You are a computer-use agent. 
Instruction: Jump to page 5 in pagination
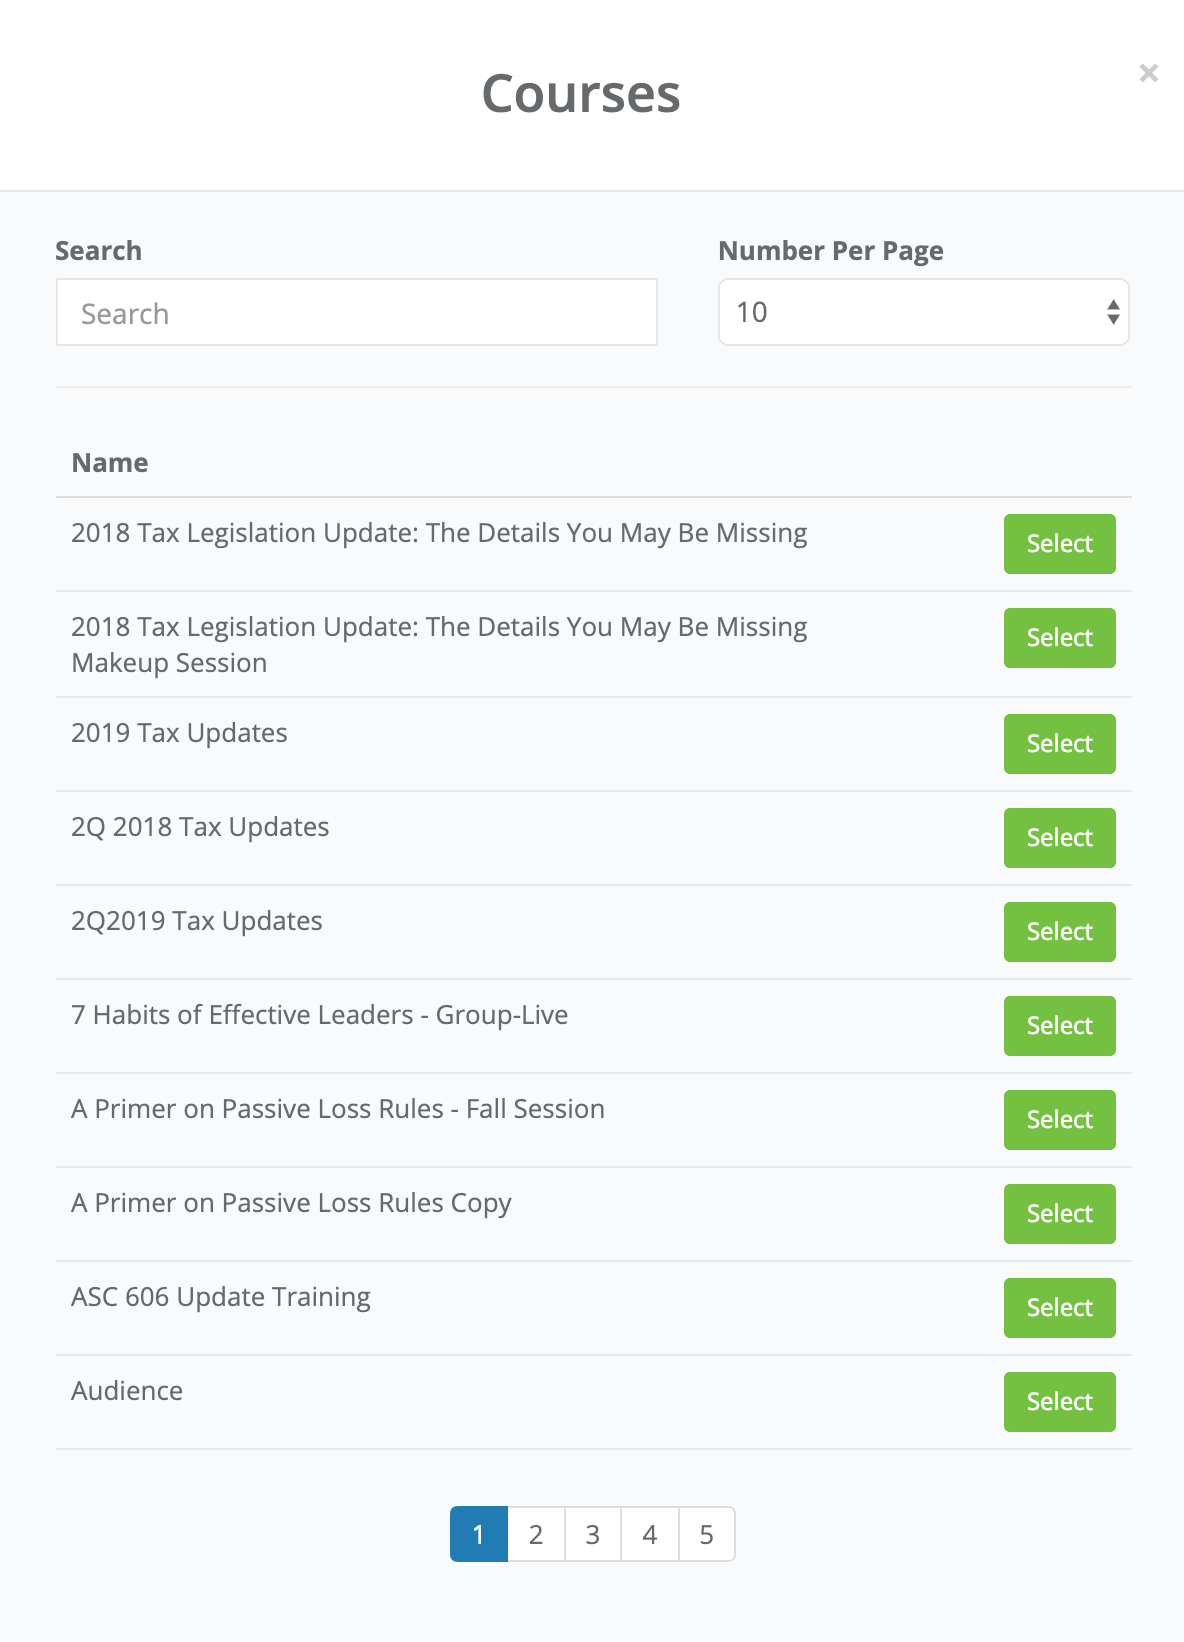(707, 1534)
